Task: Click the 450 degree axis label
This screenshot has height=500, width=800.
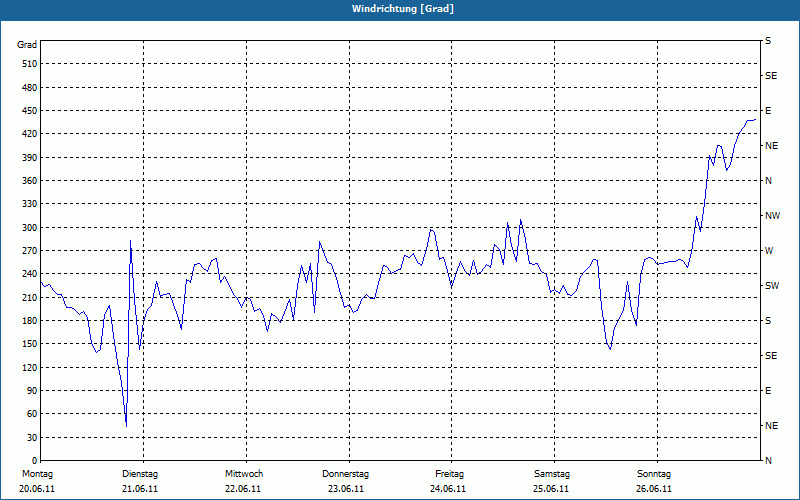Action: [30, 111]
